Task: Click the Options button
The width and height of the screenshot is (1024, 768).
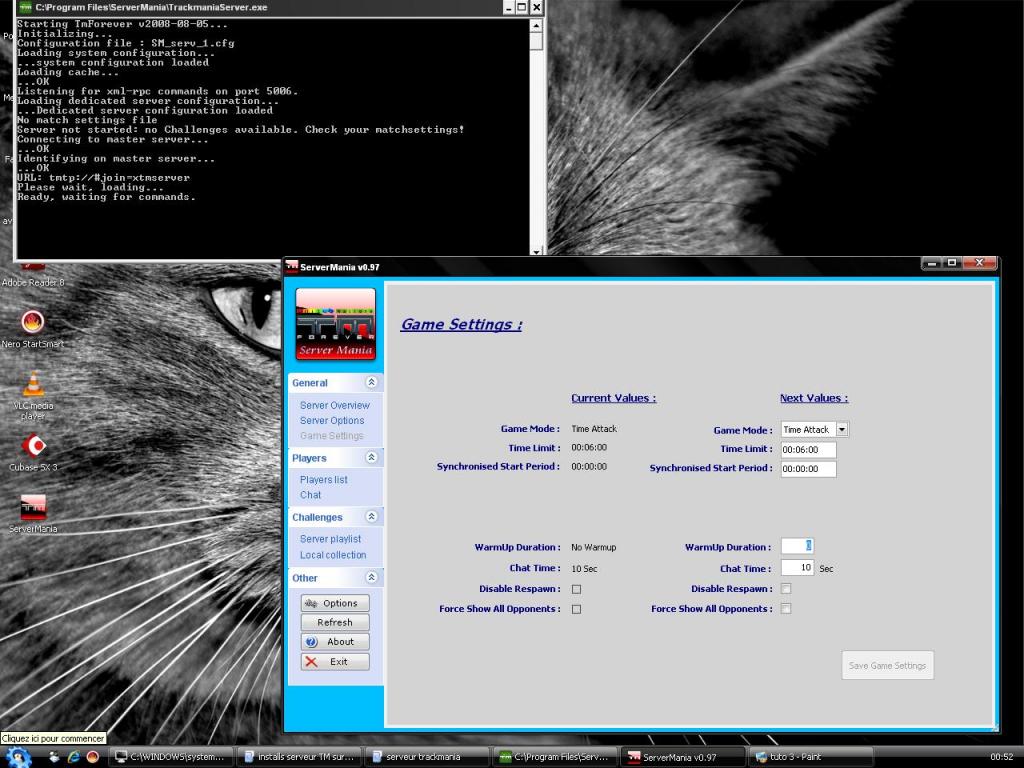Action: [335, 603]
